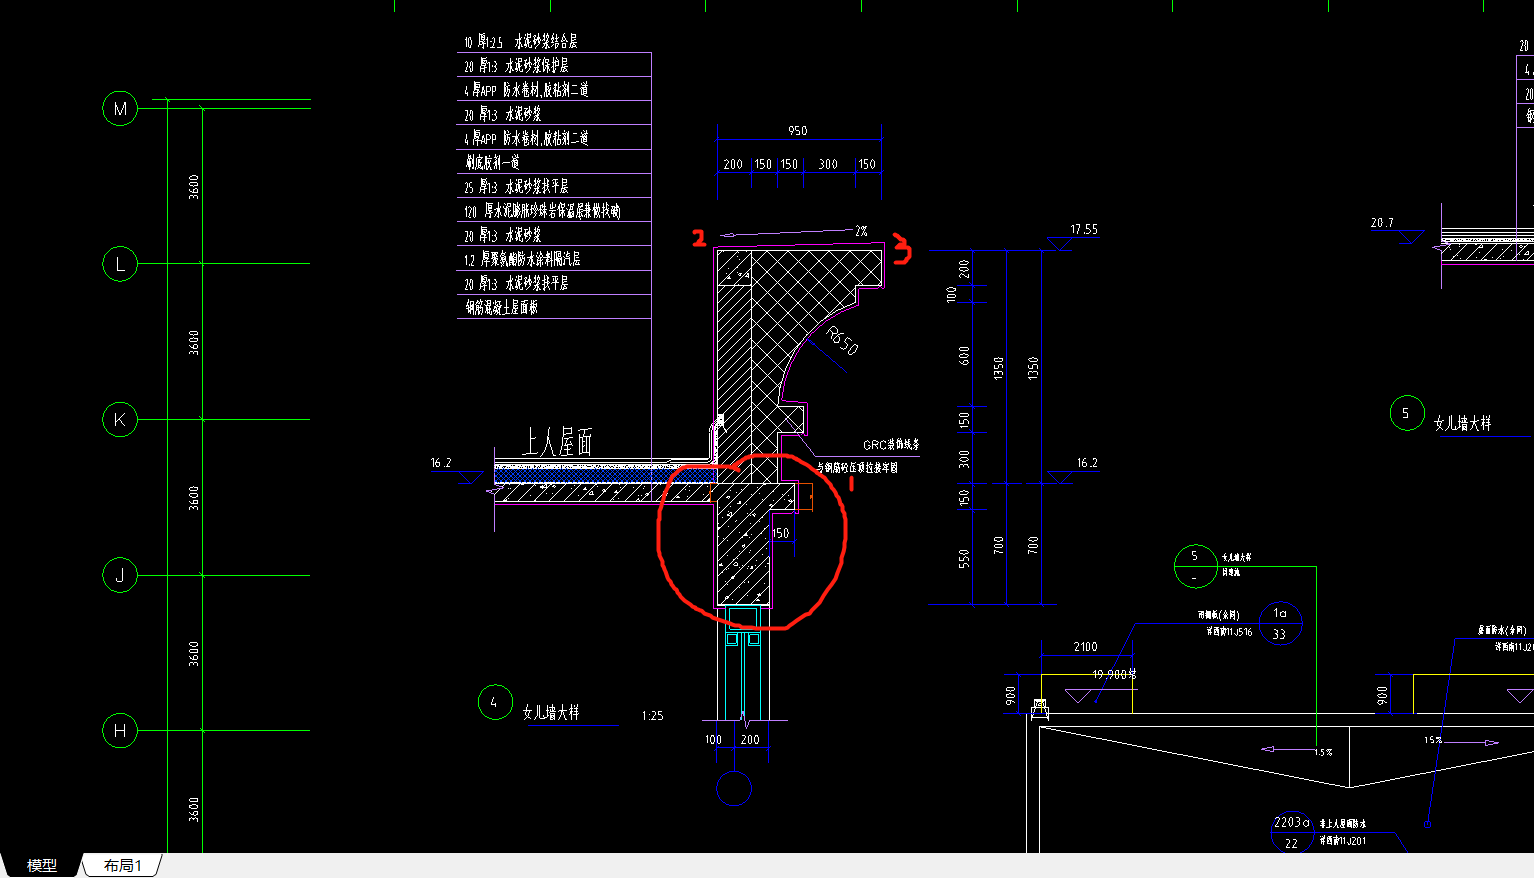Image resolution: width=1534 pixels, height=878 pixels.
Task: Select grid axis bubble J
Action: click(120, 575)
